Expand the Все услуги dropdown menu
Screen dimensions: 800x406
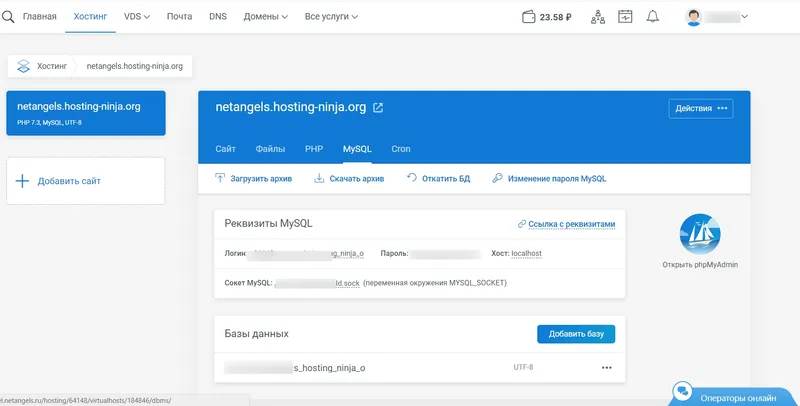(x=331, y=16)
